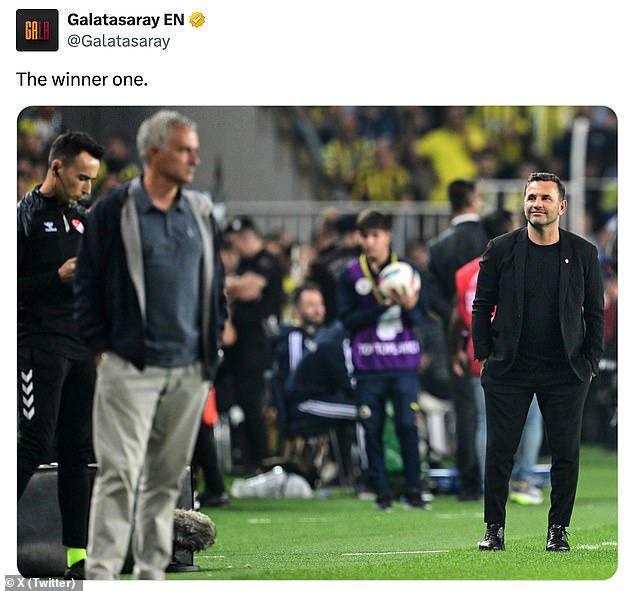The image size is (634, 591).
Task: Click the © X (Twitter) credit label
Action: [42, 583]
